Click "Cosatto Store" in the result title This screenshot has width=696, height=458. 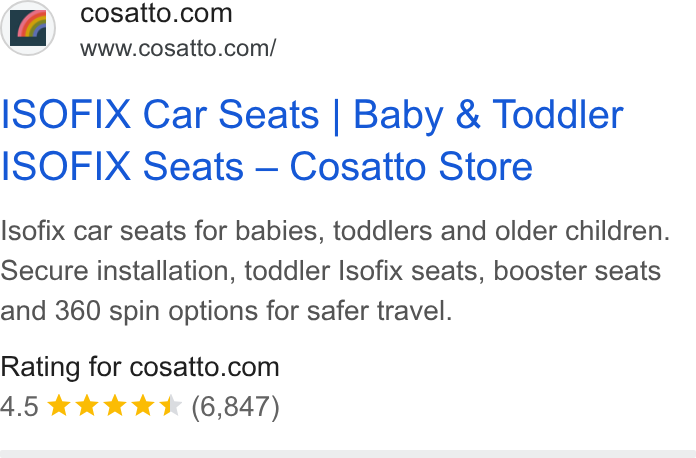pyautogui.click(x=411, y=166)
